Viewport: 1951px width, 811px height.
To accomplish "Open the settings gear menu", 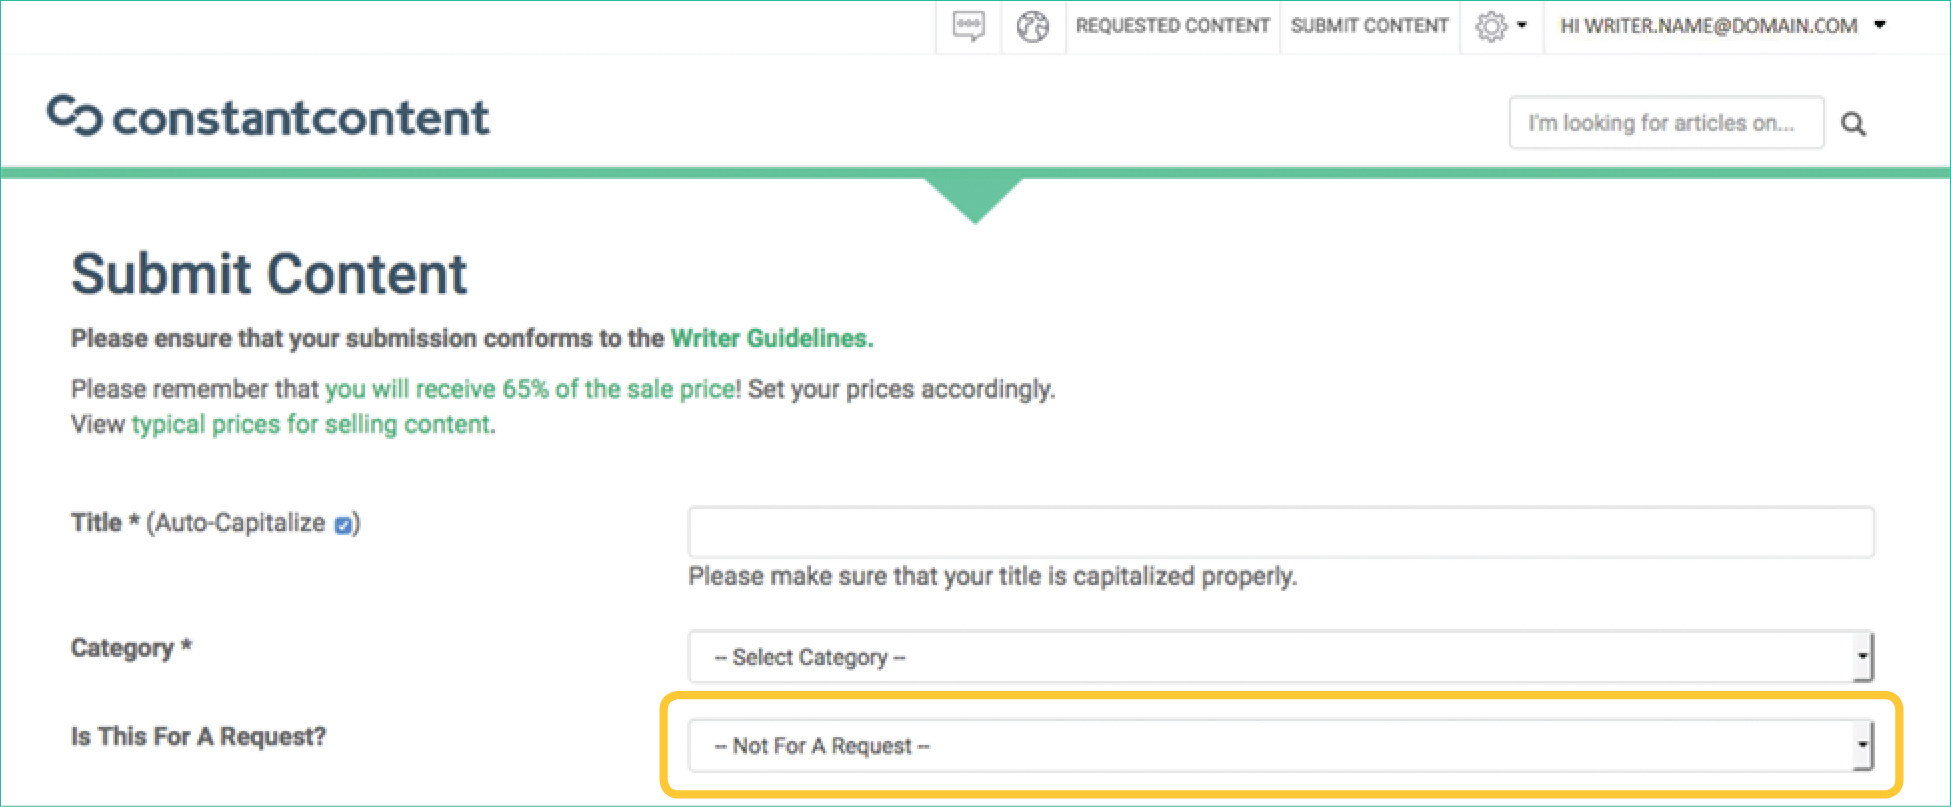I will pos(1499,26).
